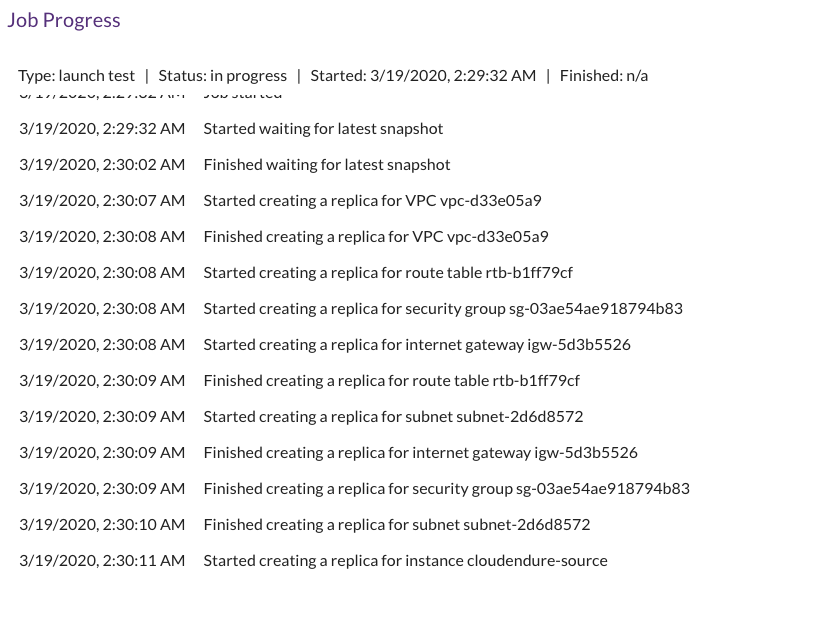Select the started security group sg-03ae54ae918794b83 entry

tap(443, 308)
